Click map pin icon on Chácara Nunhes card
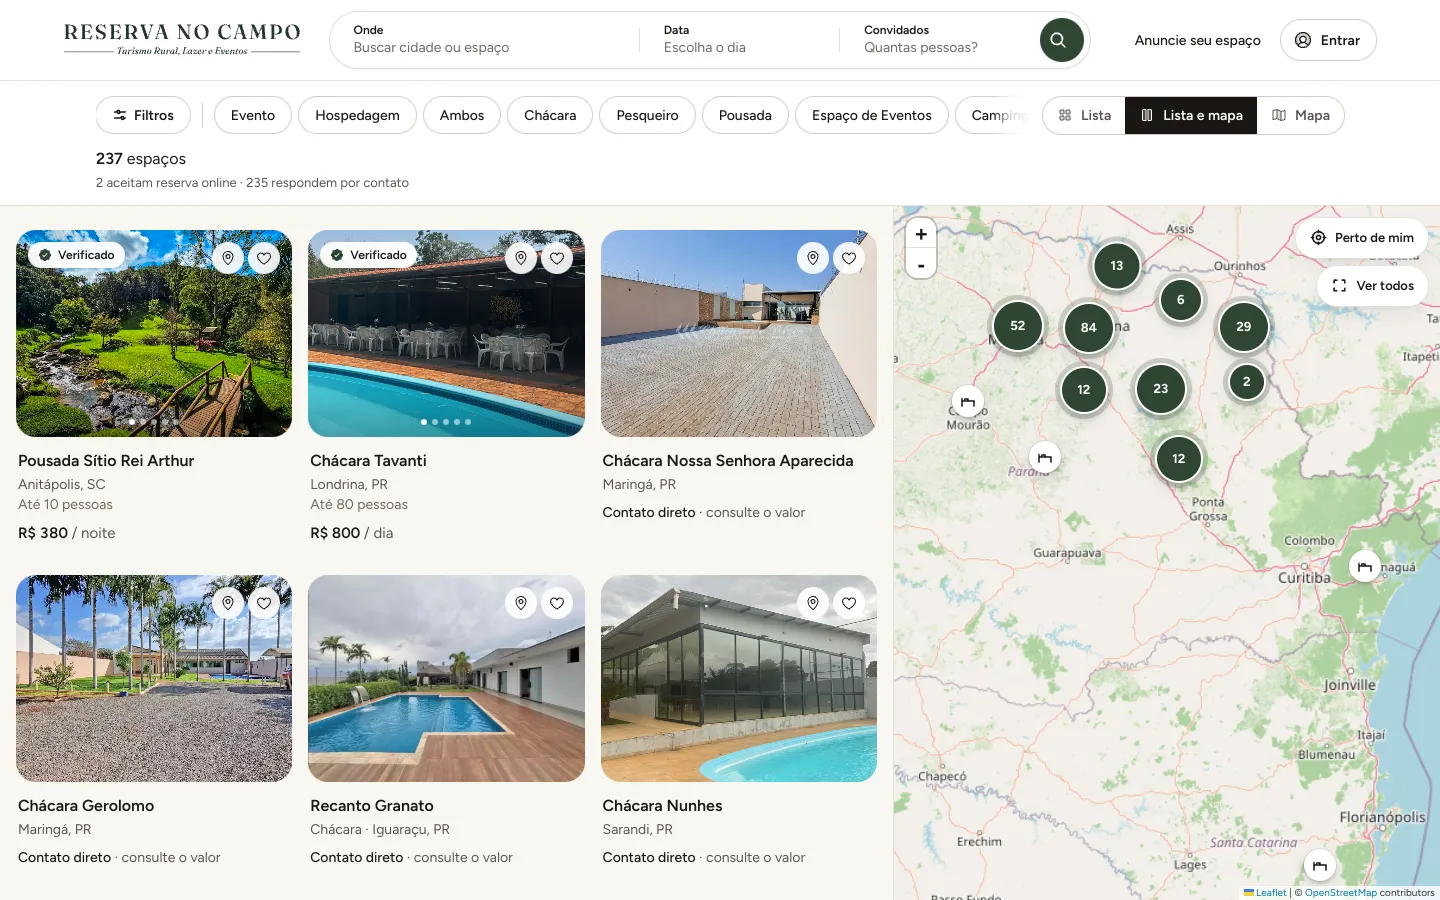 pyautogui.click(x=813, y=603)
